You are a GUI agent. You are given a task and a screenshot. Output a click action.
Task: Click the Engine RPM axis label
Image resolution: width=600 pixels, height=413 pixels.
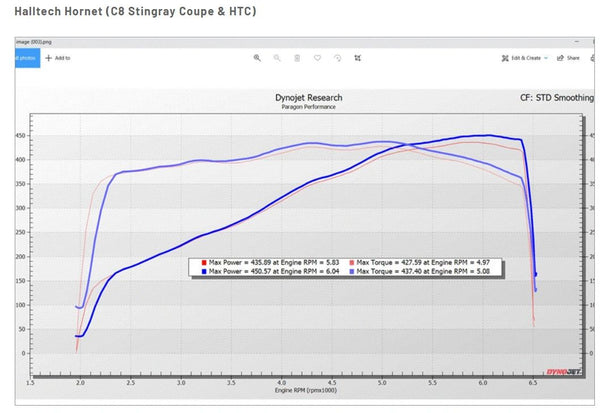(x=305, y=388)
